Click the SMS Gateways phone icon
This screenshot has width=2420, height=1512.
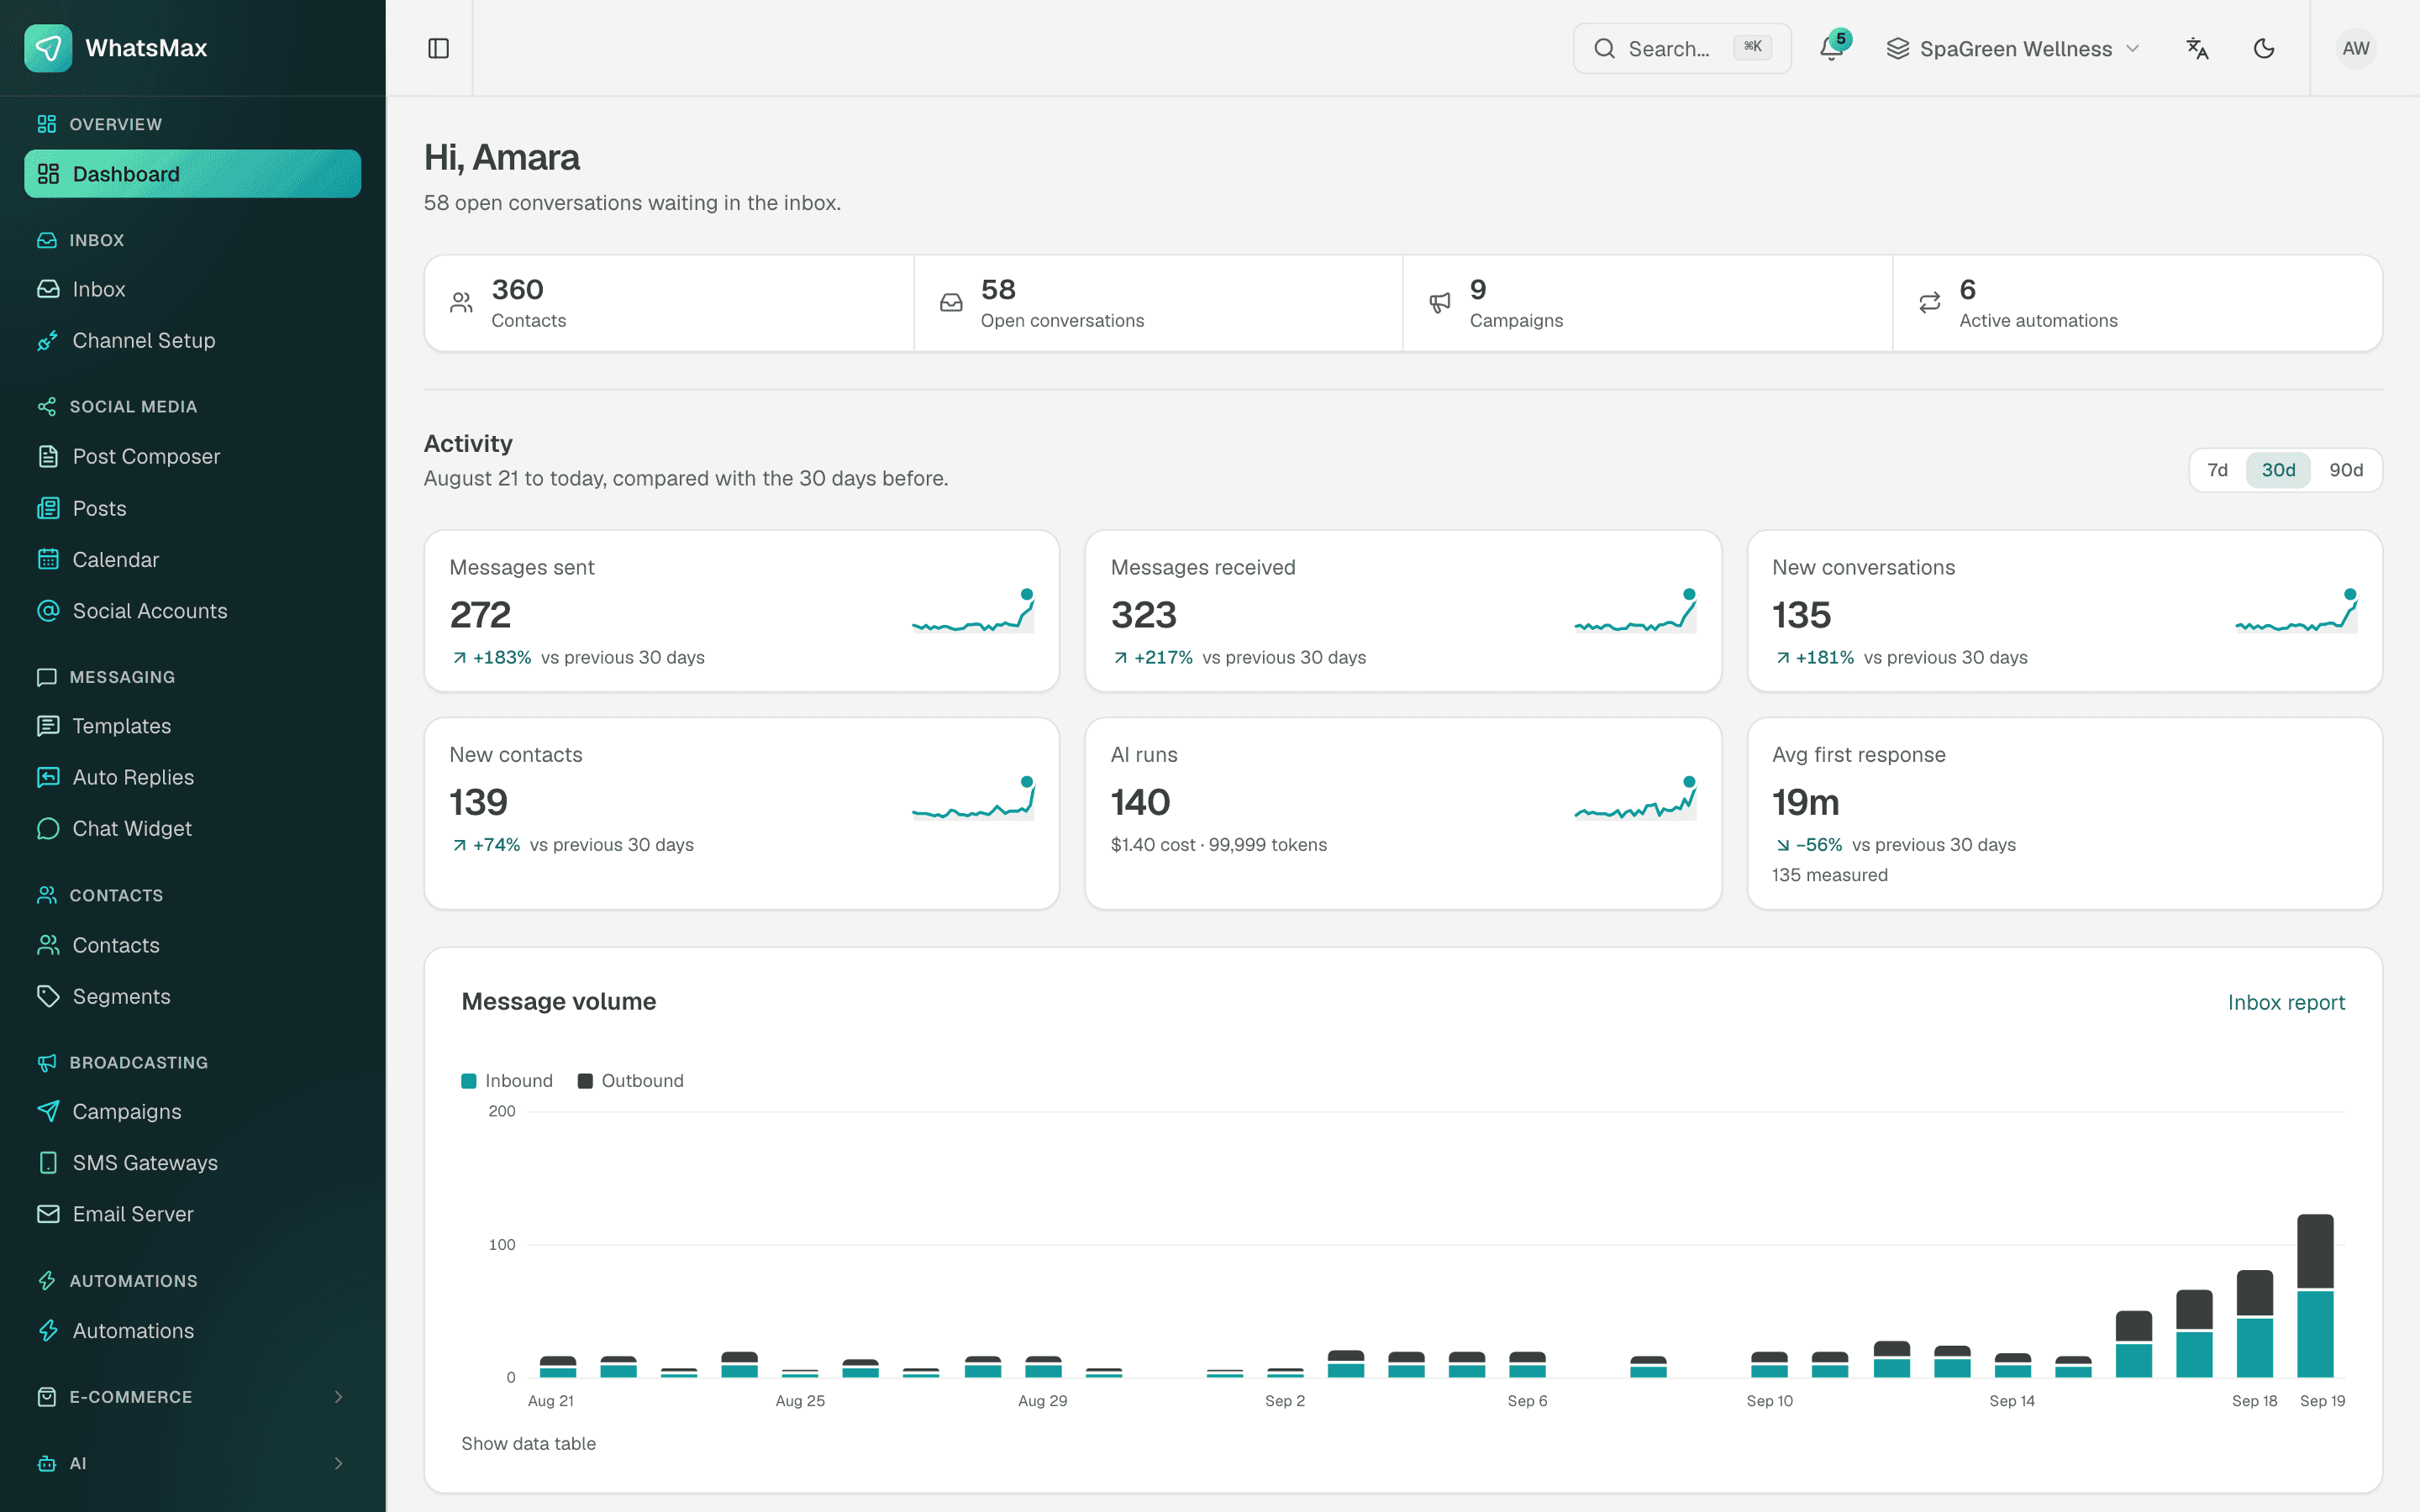[48, 1162]
